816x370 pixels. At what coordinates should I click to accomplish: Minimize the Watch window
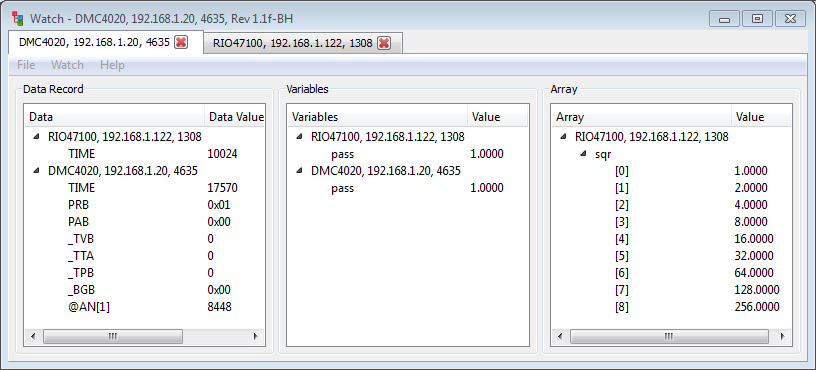click(x=724, y=19)
